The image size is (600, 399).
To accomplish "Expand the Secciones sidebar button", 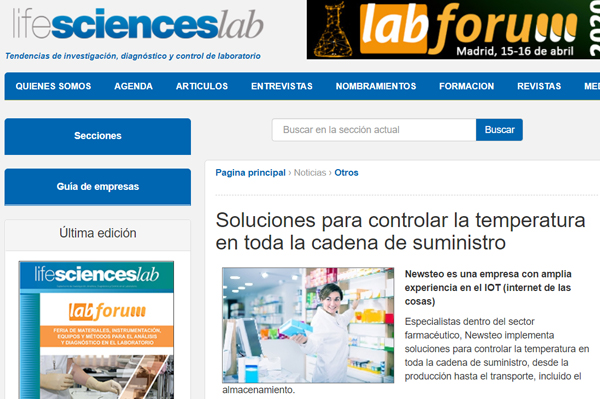I will 98,136.
